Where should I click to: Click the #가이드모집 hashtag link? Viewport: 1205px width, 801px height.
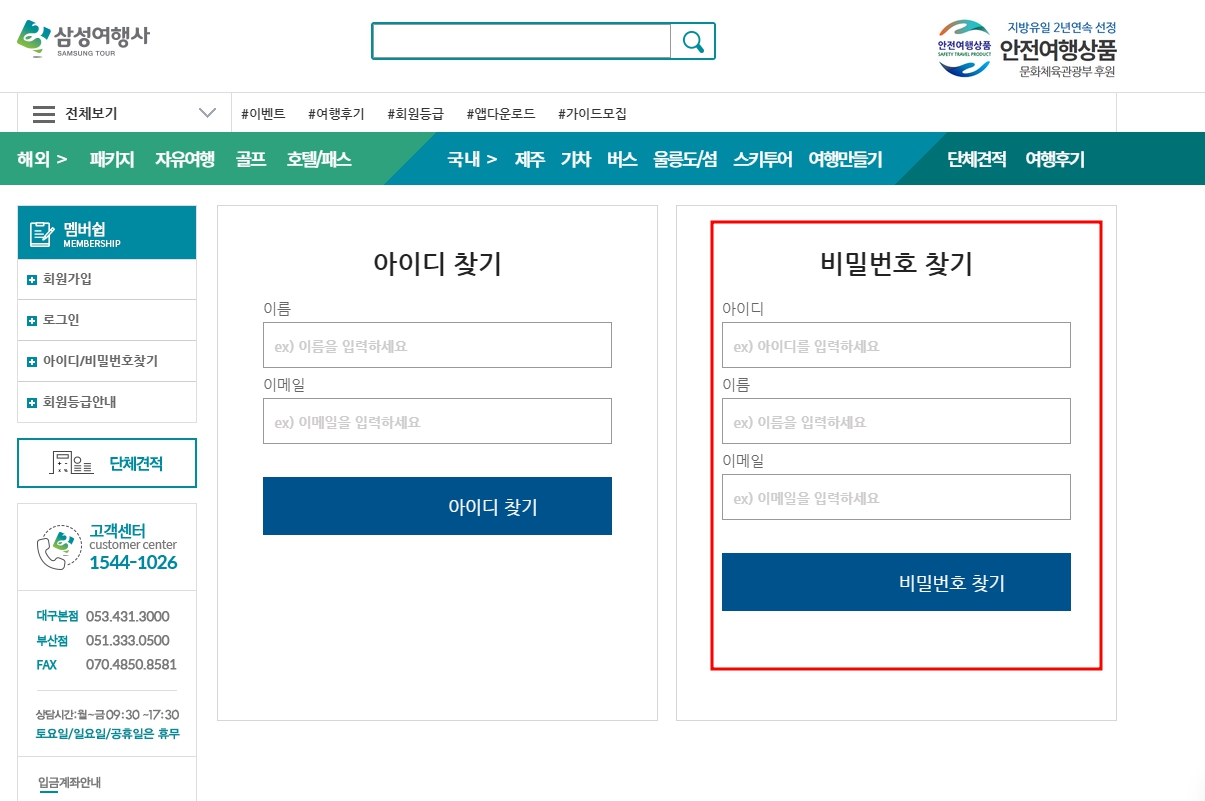point(592,114)
